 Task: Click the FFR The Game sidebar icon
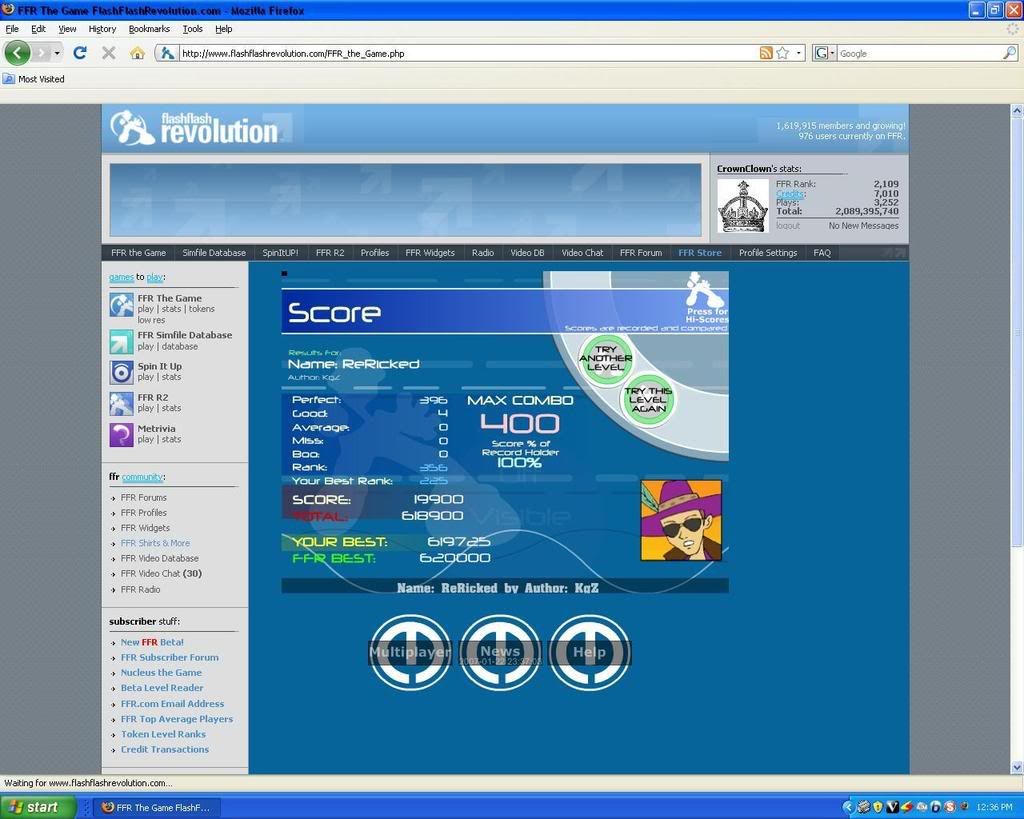(121, 304)
